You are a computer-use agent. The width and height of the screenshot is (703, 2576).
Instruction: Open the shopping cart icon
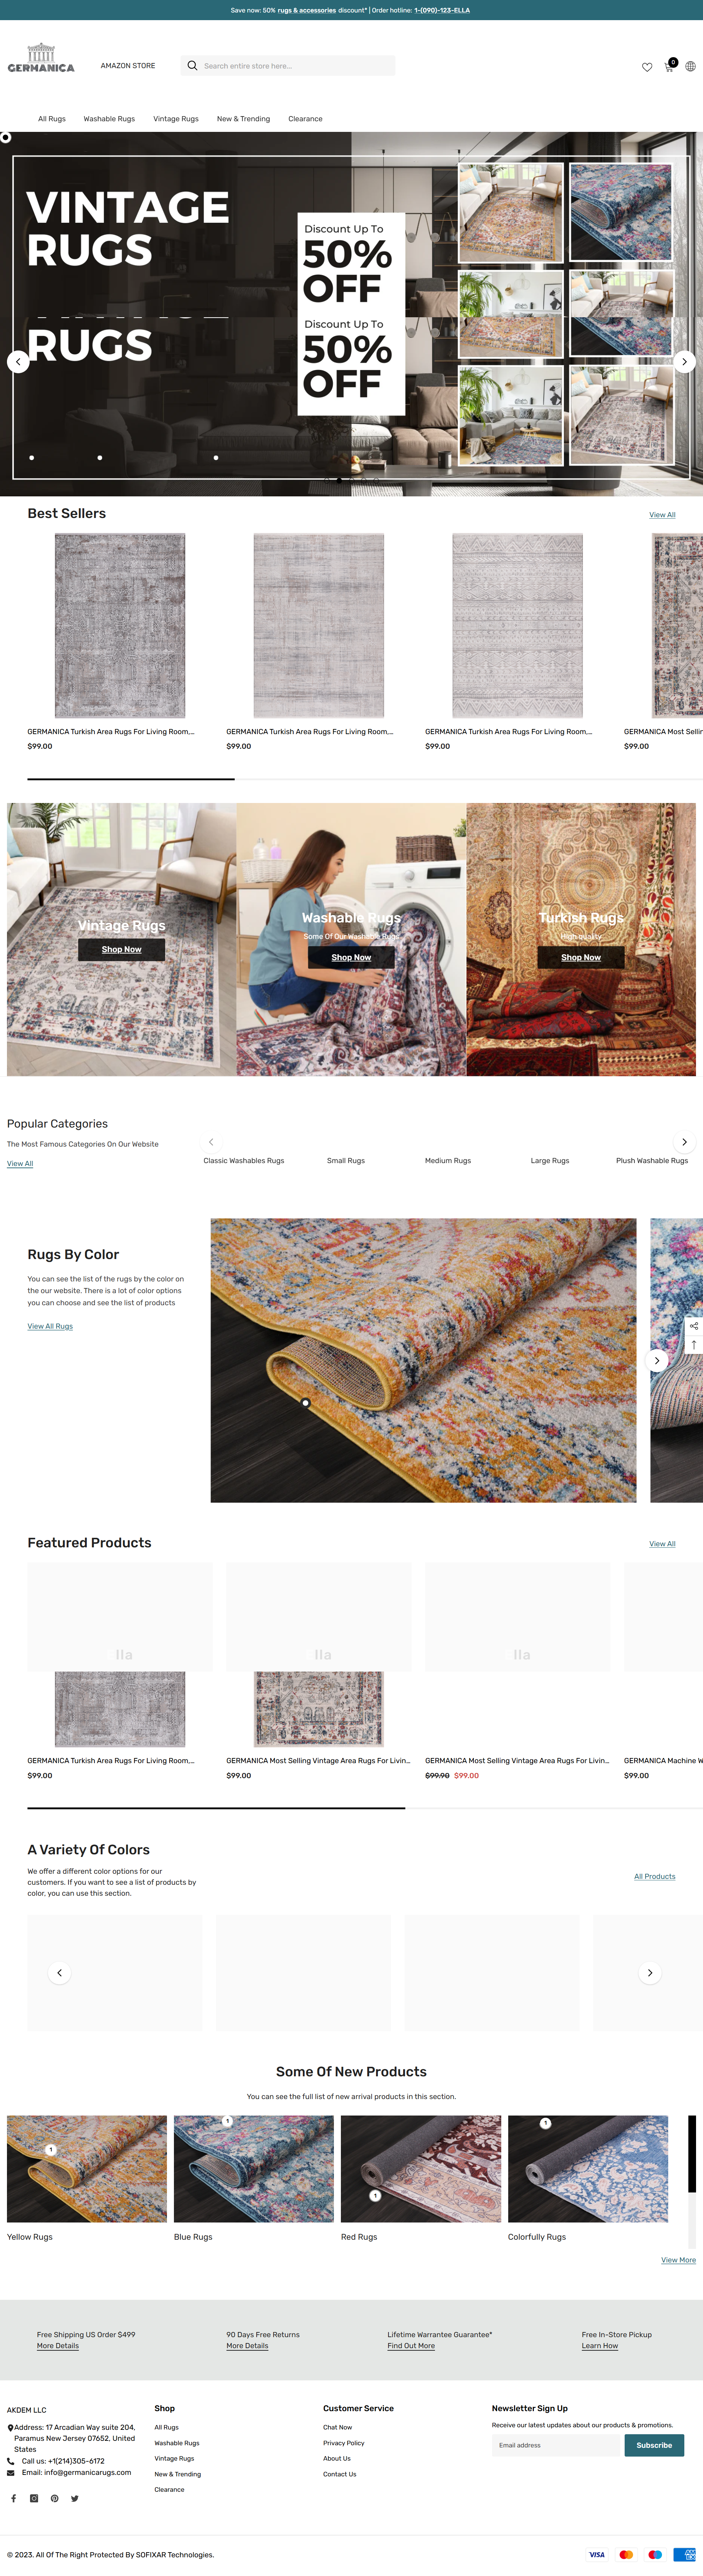pos(669,66)
